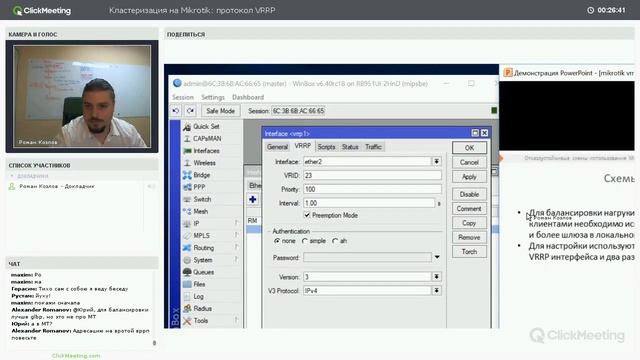This screenshot has height=360, width=640.
Task: Click the blue plus add button
Action: pos(253,200)
